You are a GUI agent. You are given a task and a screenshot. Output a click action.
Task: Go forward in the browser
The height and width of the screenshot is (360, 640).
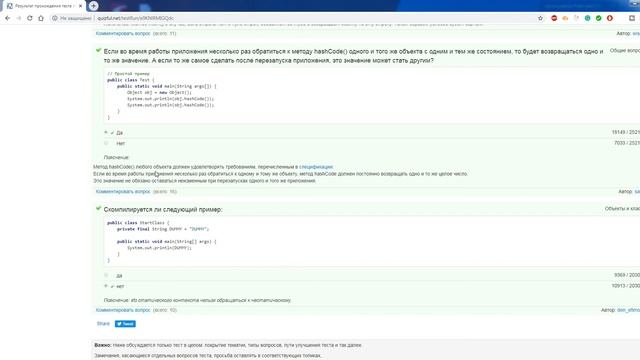19,18
